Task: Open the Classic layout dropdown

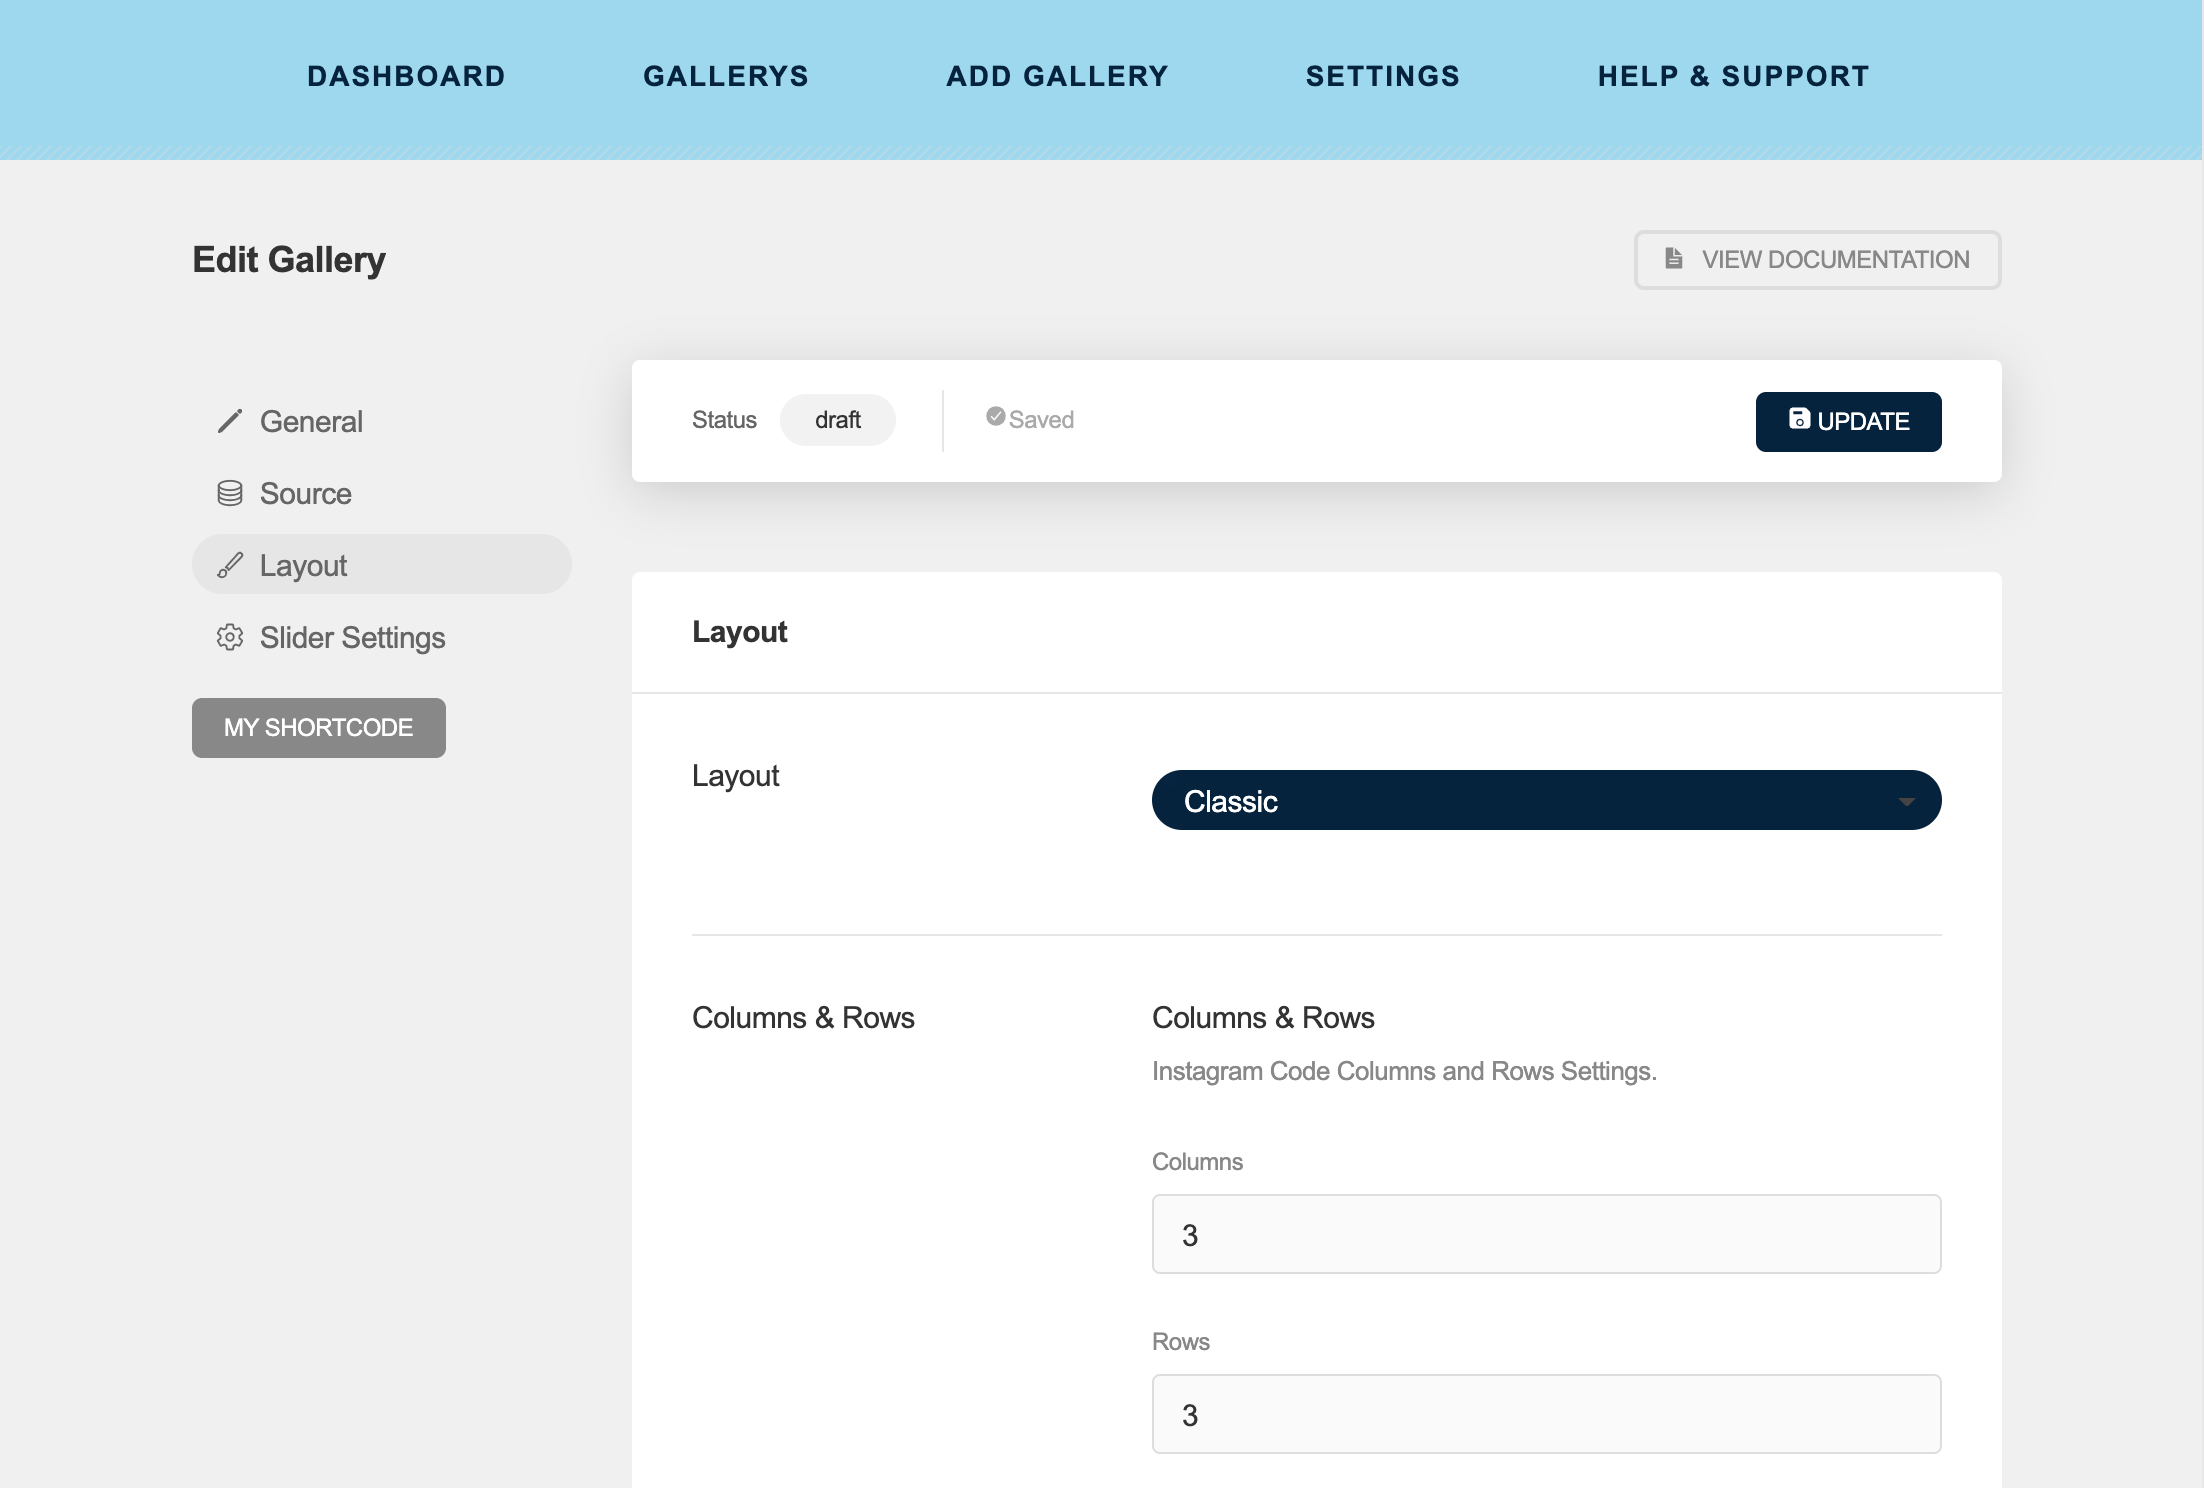Action: click(x=1545, y=800)
